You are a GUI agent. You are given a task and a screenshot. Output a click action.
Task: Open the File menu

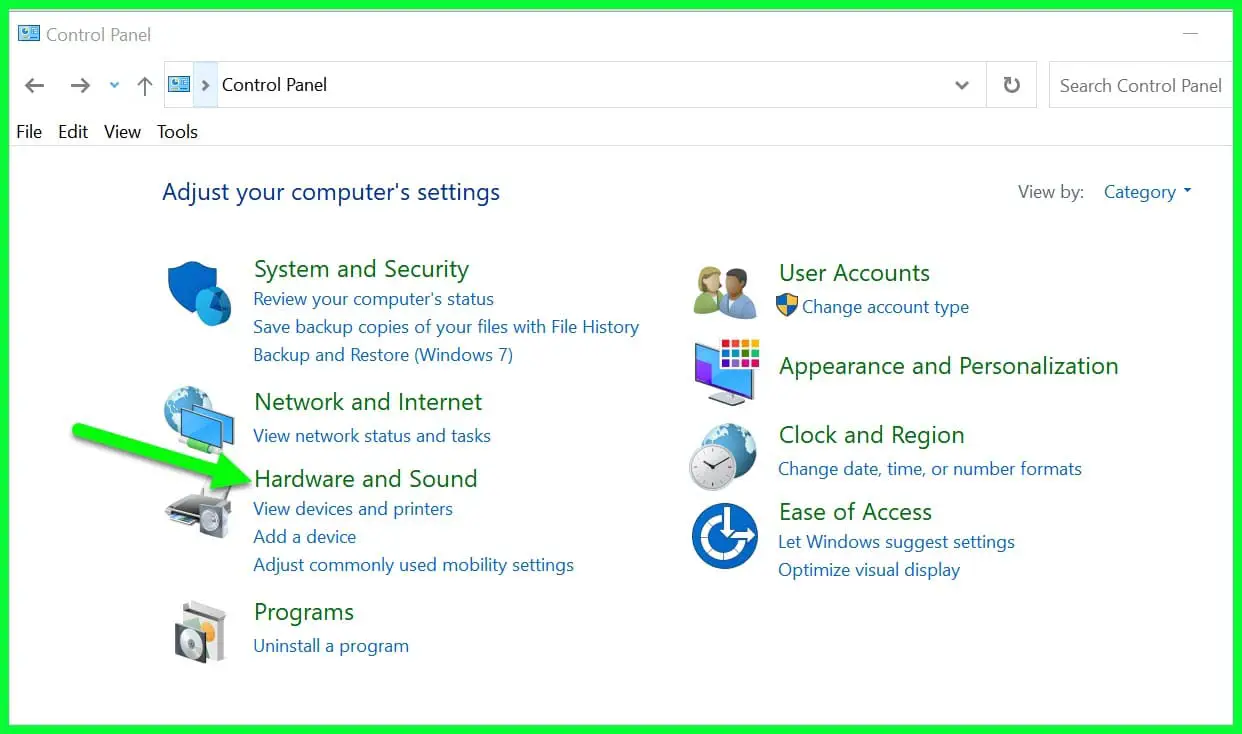(29, 131)
